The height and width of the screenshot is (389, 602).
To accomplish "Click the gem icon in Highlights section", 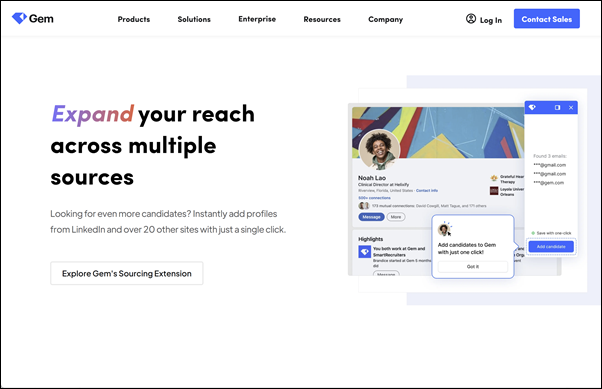I will click(x=364, y=252).
